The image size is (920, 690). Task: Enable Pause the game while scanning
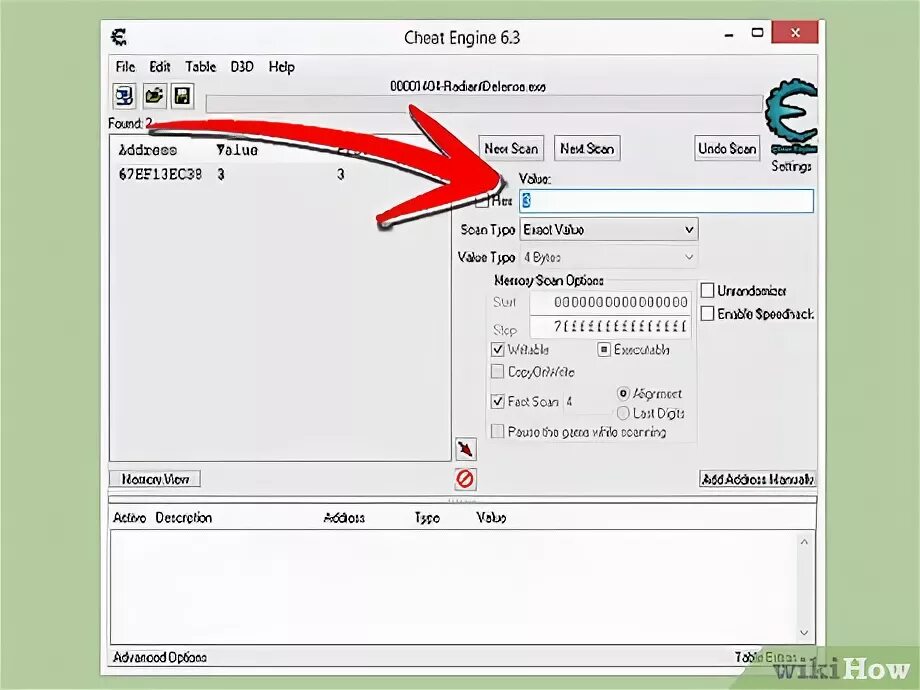pyautogui.click(x=498, y=432)
